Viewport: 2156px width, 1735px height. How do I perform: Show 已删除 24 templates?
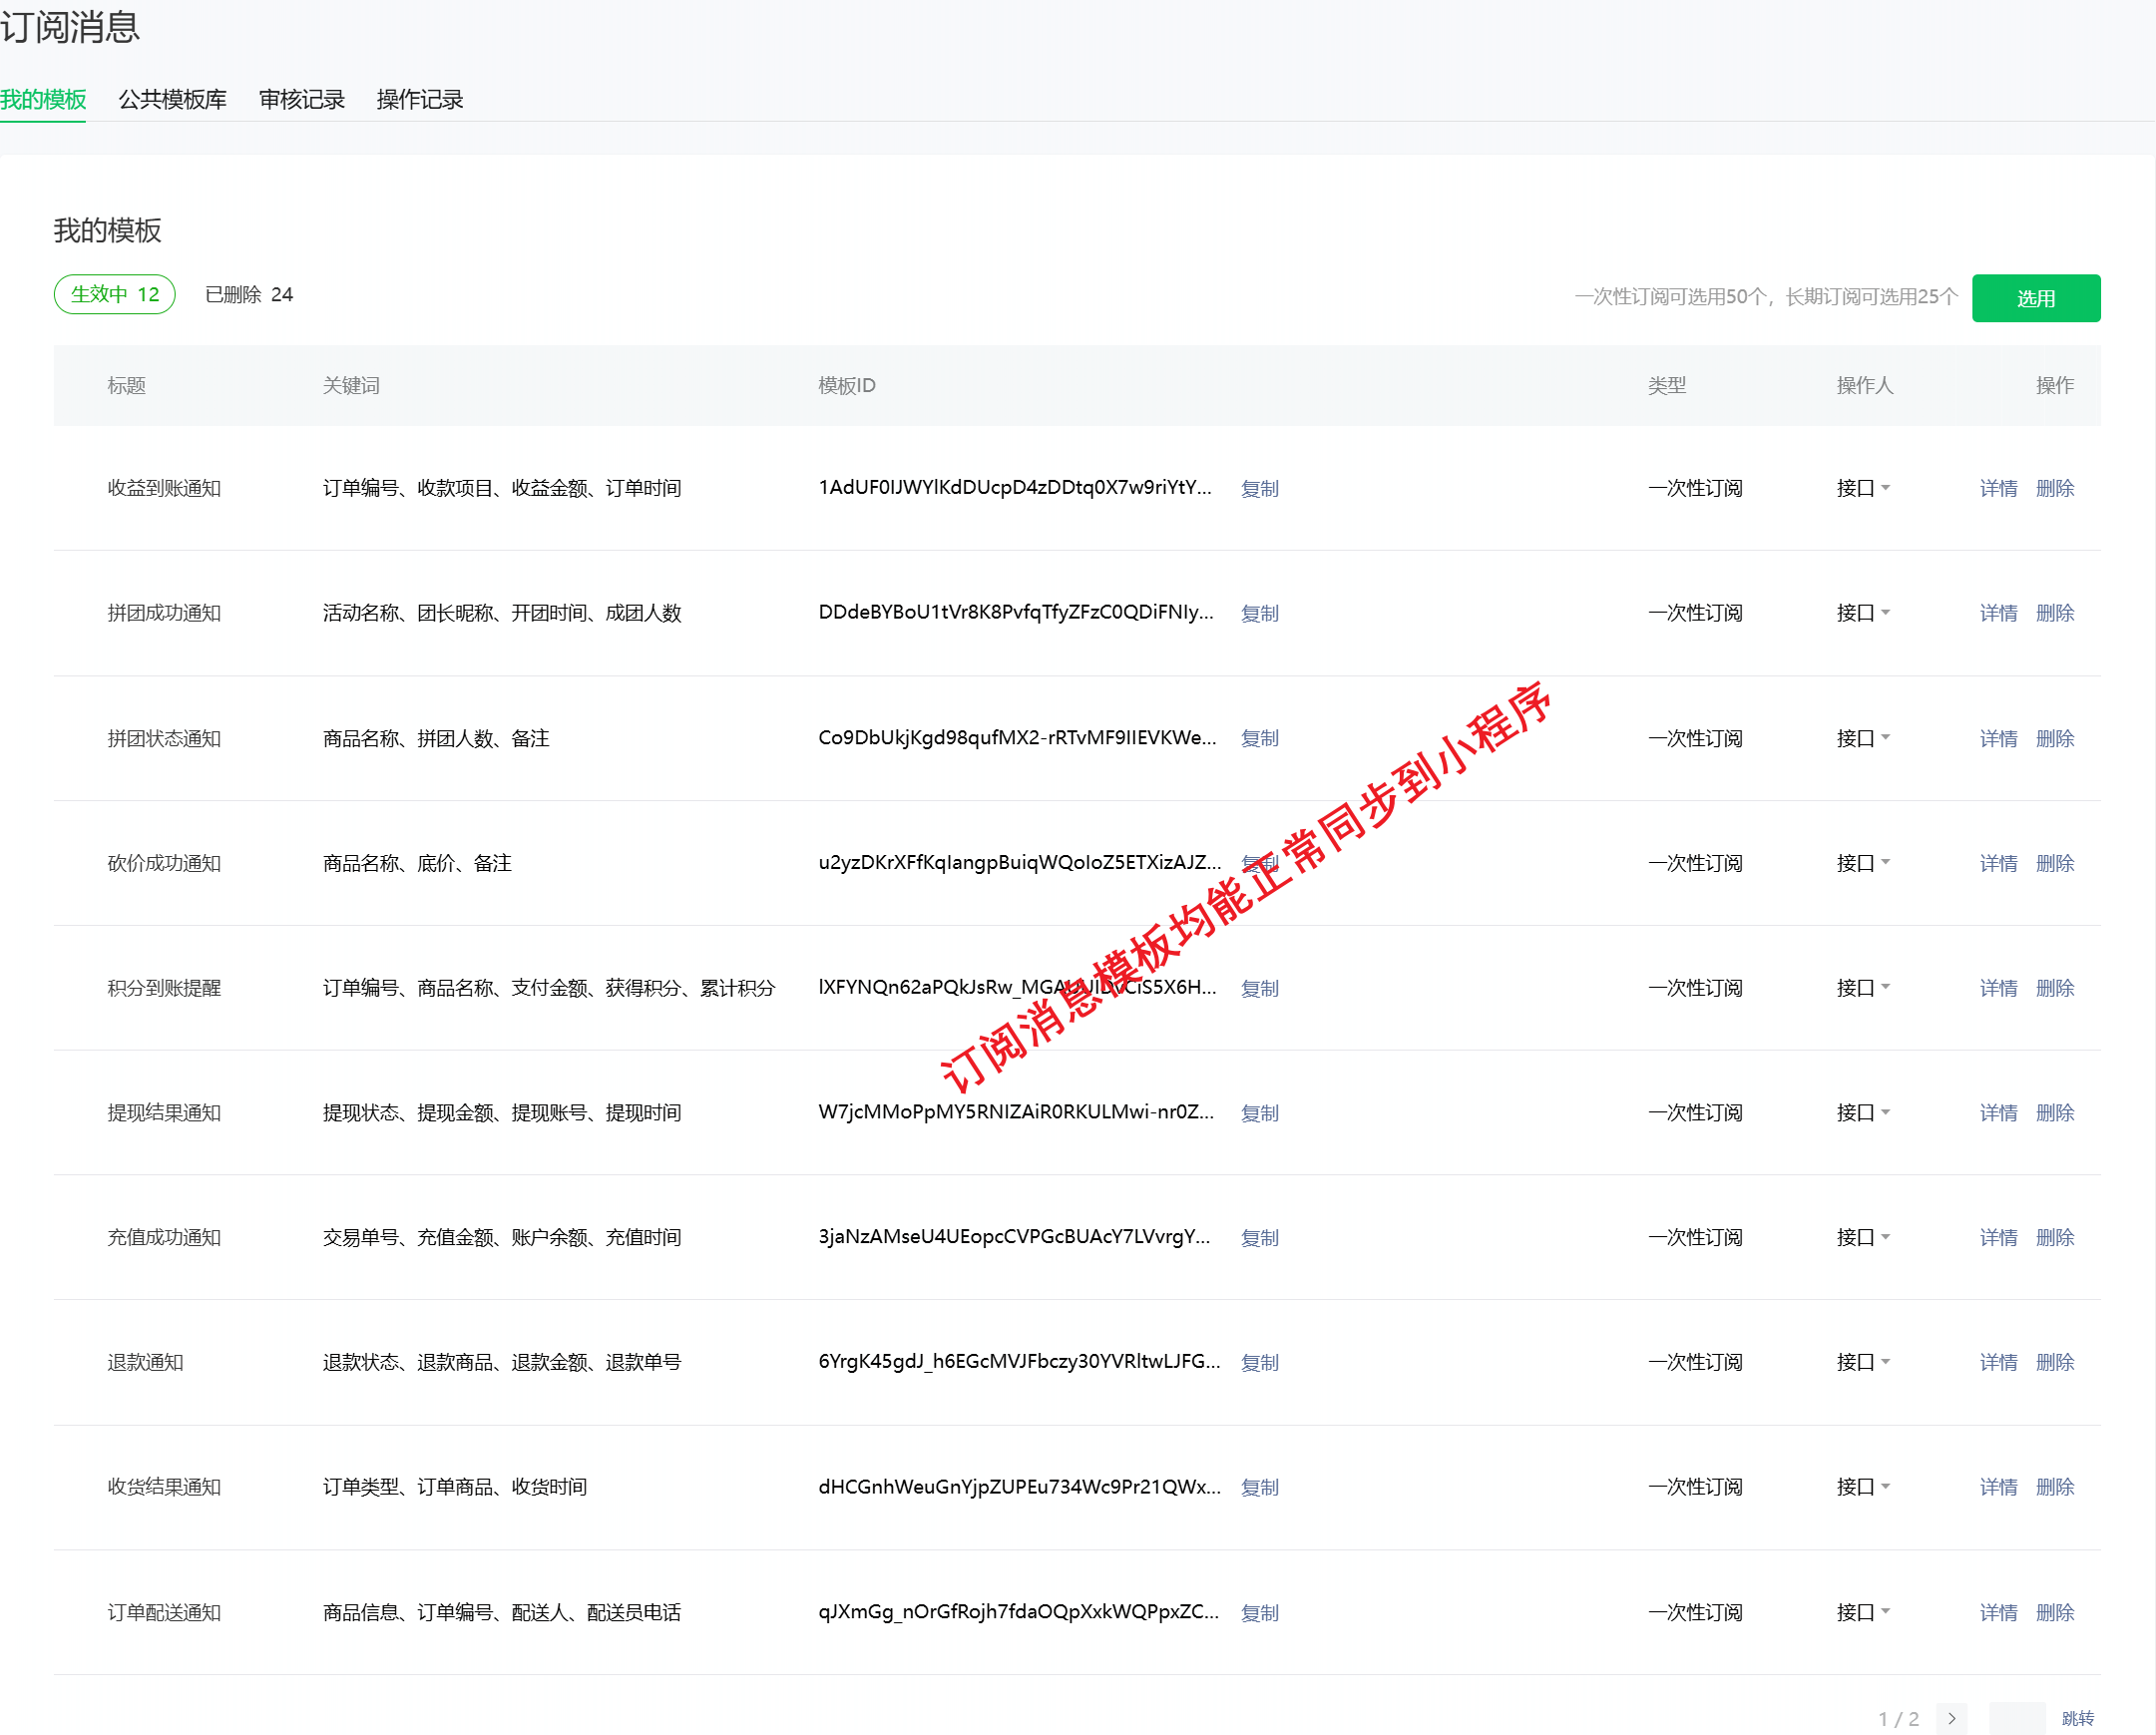tap(249, 294)
